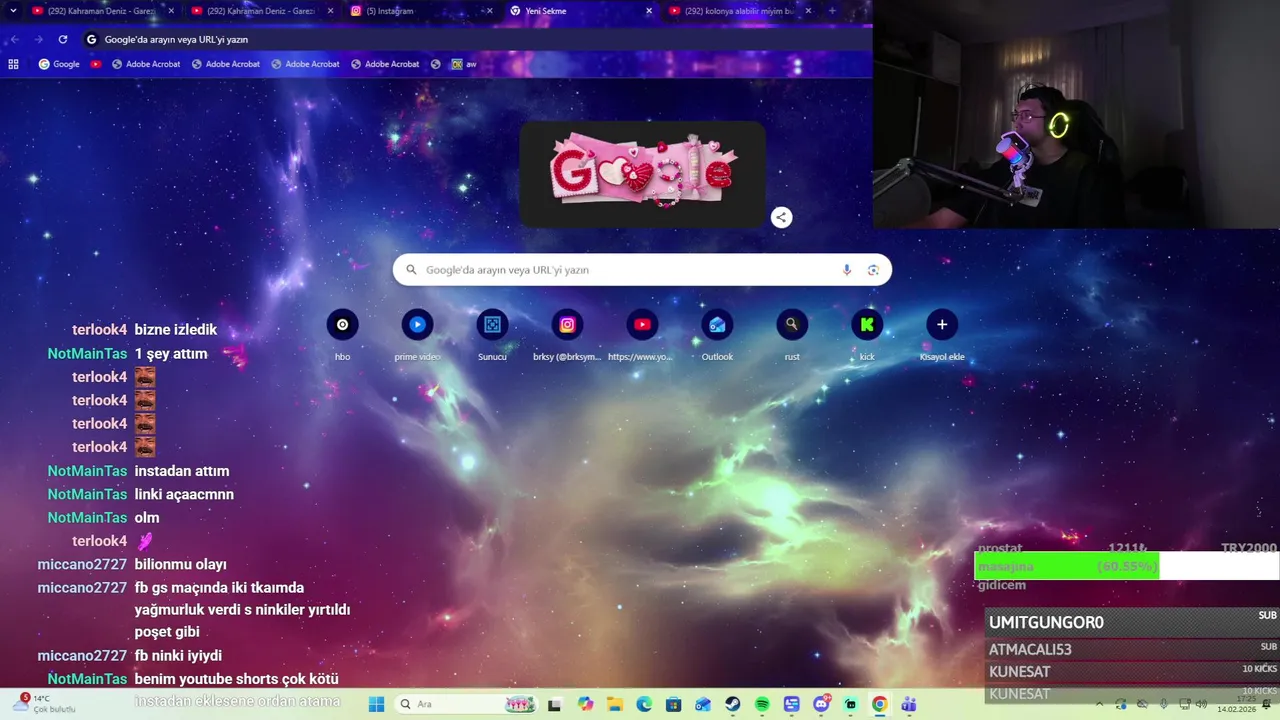The height and width of the screenshot is (720, 1280).
Task: Open the kick shortcut tile
Action: point(867,335)
